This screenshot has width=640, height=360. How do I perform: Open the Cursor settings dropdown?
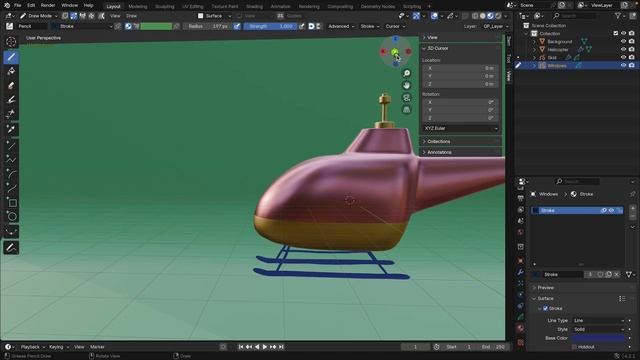coord(396,26)
